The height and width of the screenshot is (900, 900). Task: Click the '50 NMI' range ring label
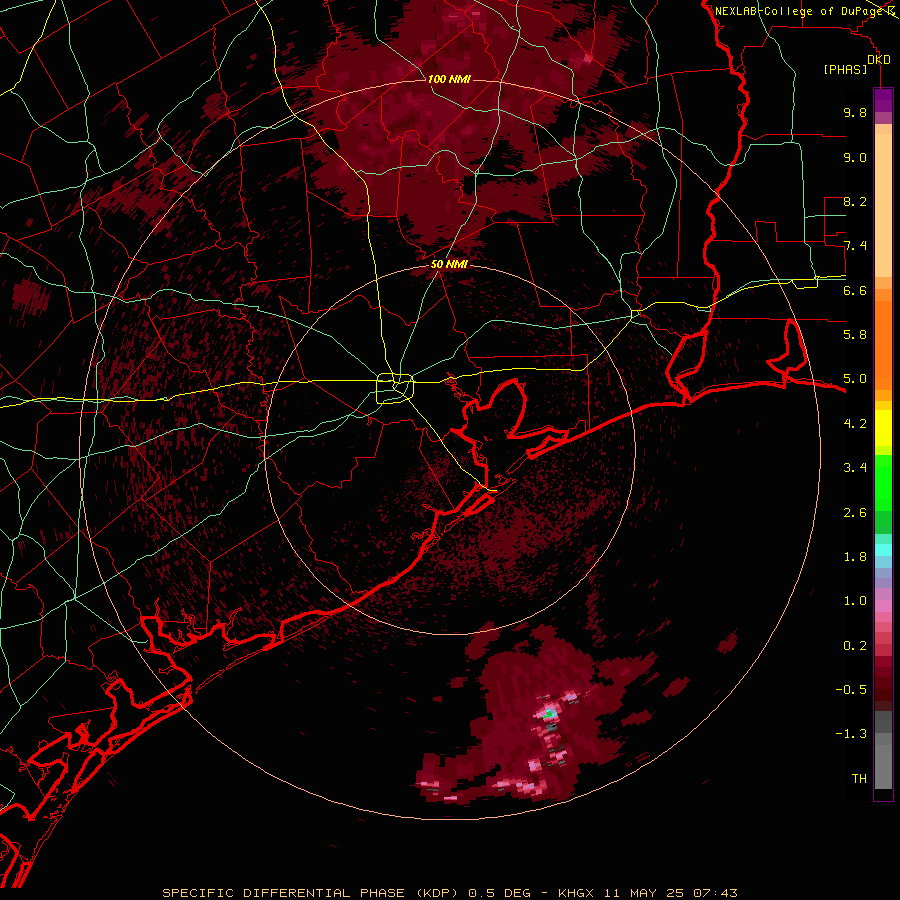[449, 264]
